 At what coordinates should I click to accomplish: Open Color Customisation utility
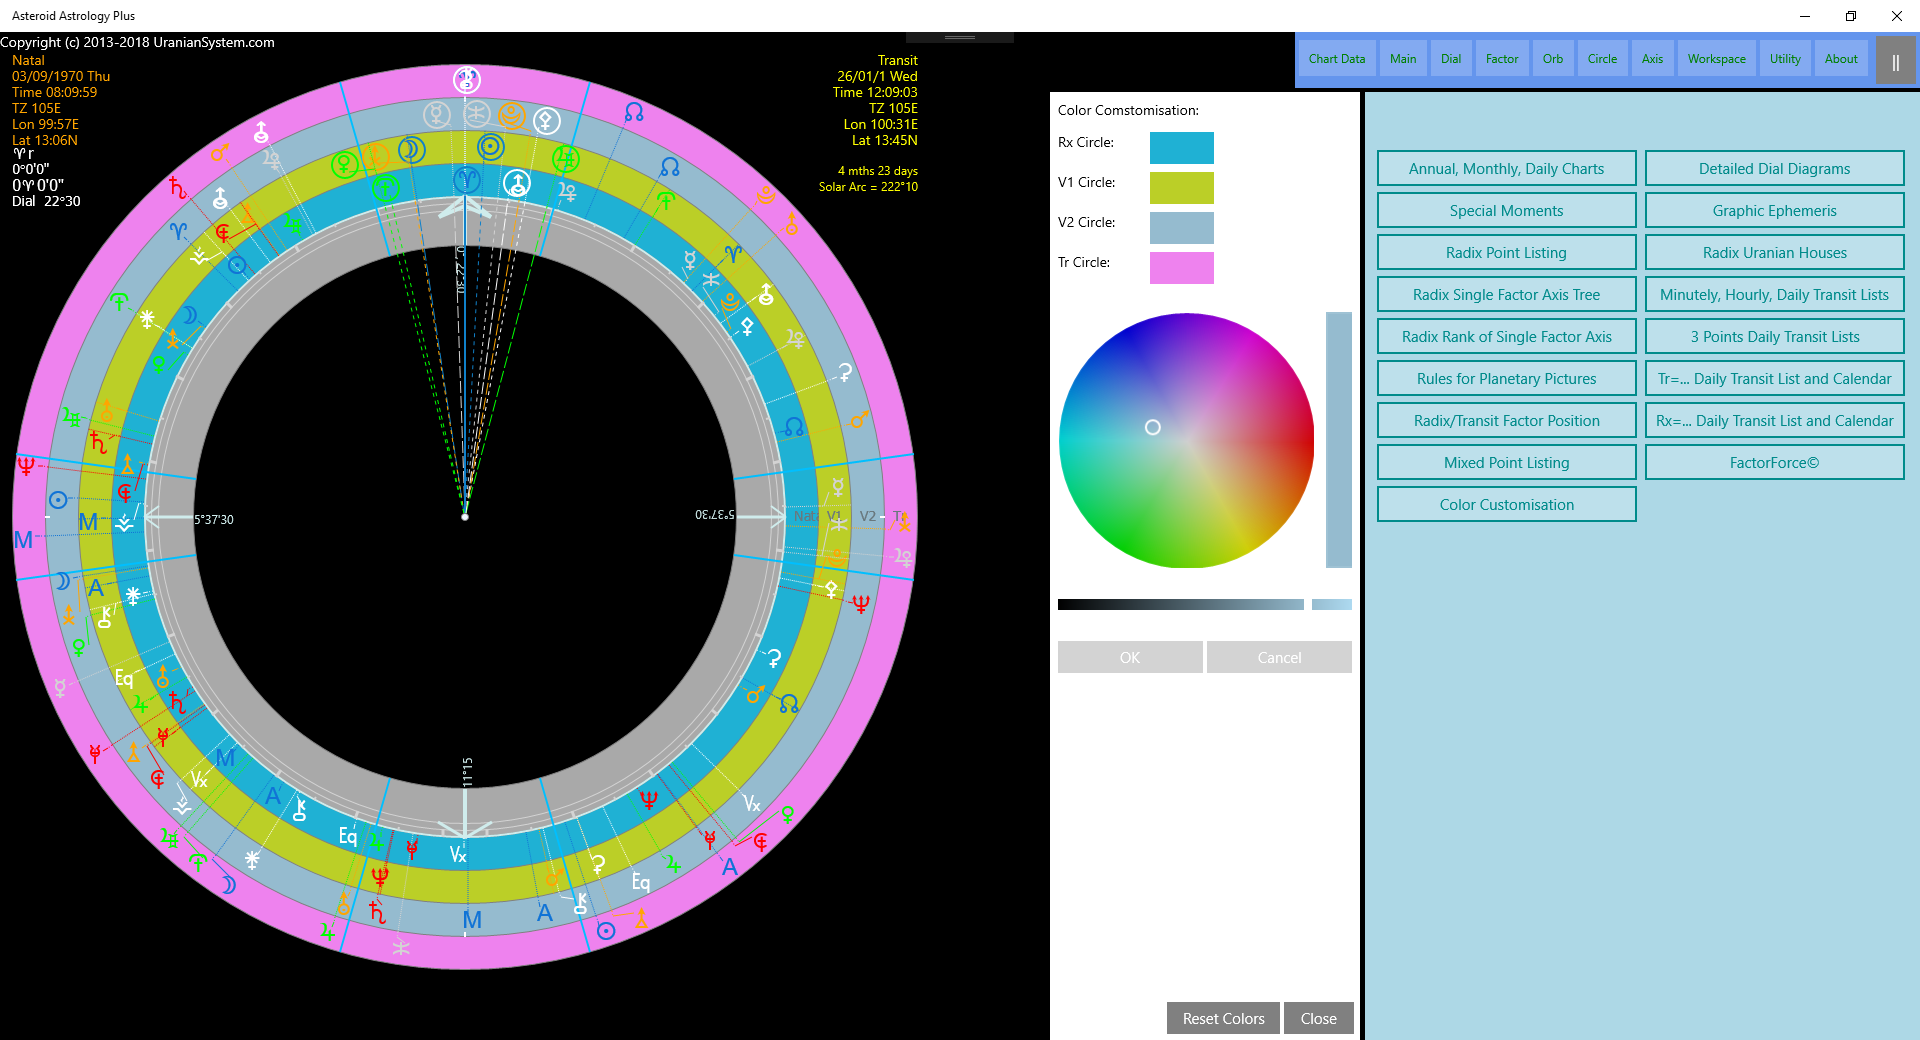coord(1506,504)
